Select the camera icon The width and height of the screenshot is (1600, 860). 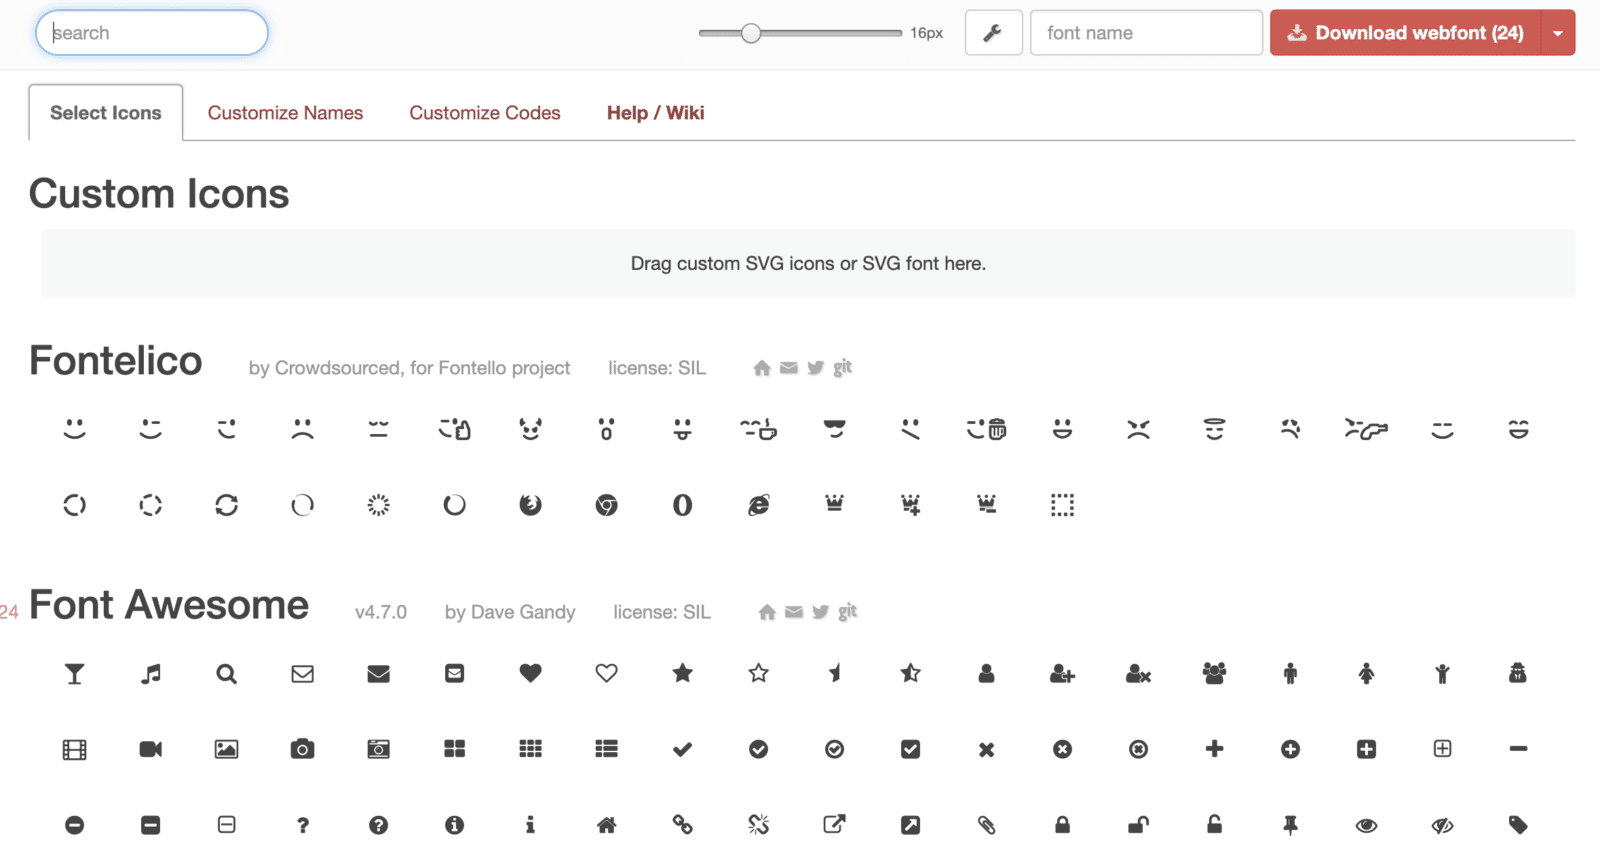pos(302,749)
